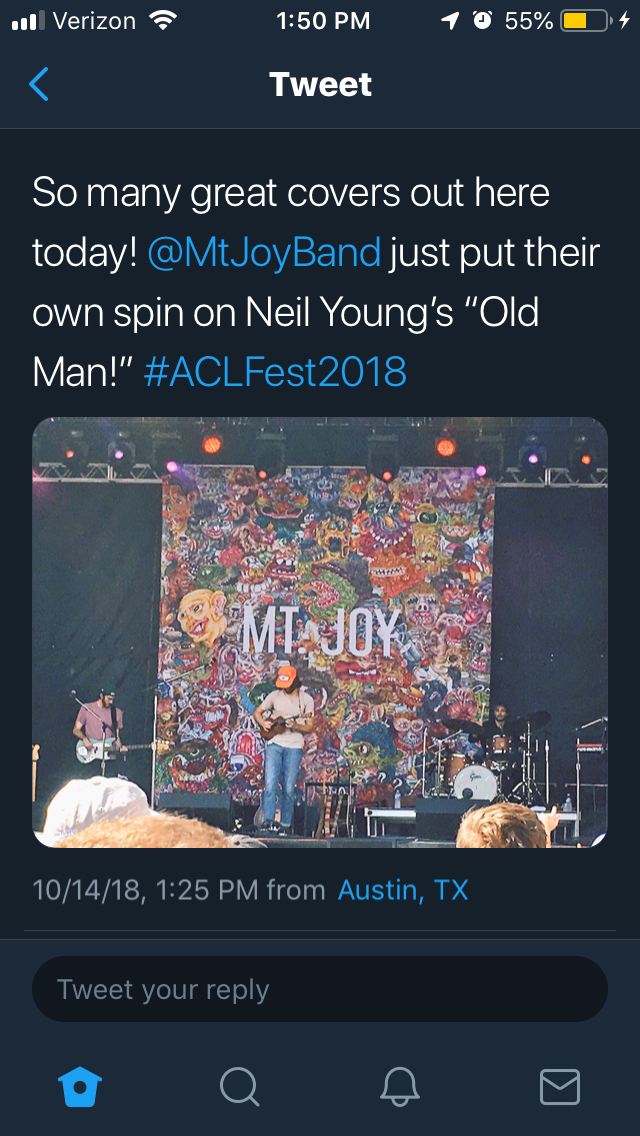
Task: Open the Mt. Joy concert photo
Action: tap(320, 632)
